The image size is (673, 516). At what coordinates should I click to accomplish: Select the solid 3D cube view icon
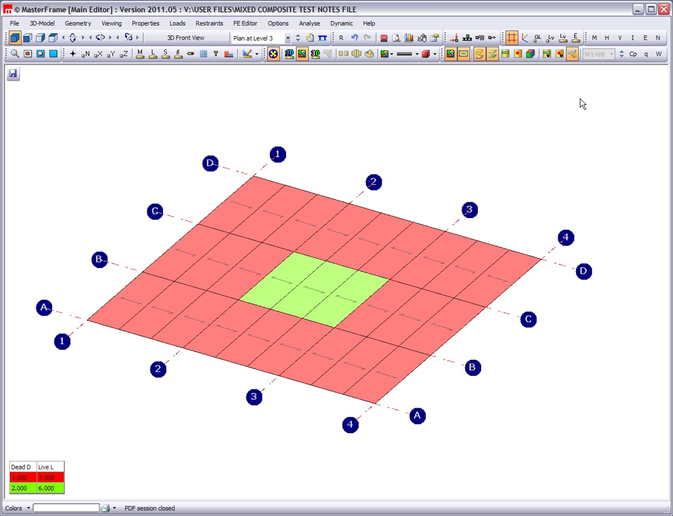pyautogui.click(x=15, y=38)
